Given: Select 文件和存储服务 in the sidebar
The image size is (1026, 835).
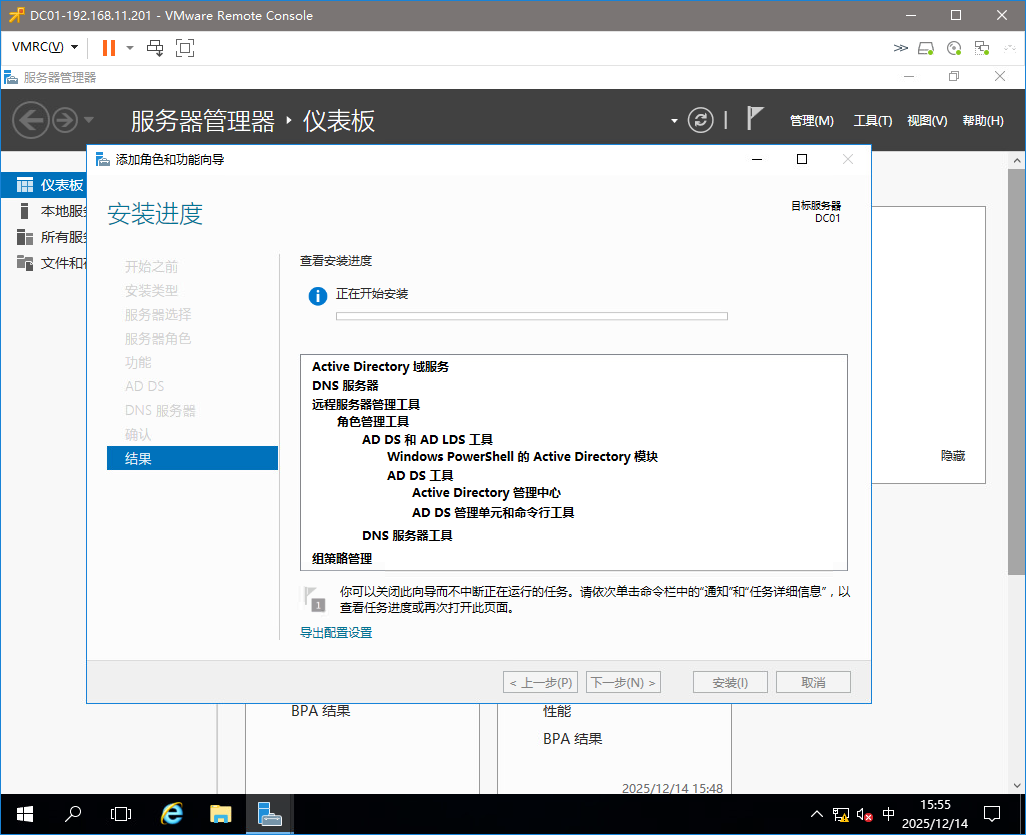Looking at the screenshot, I should click(44, 263).
